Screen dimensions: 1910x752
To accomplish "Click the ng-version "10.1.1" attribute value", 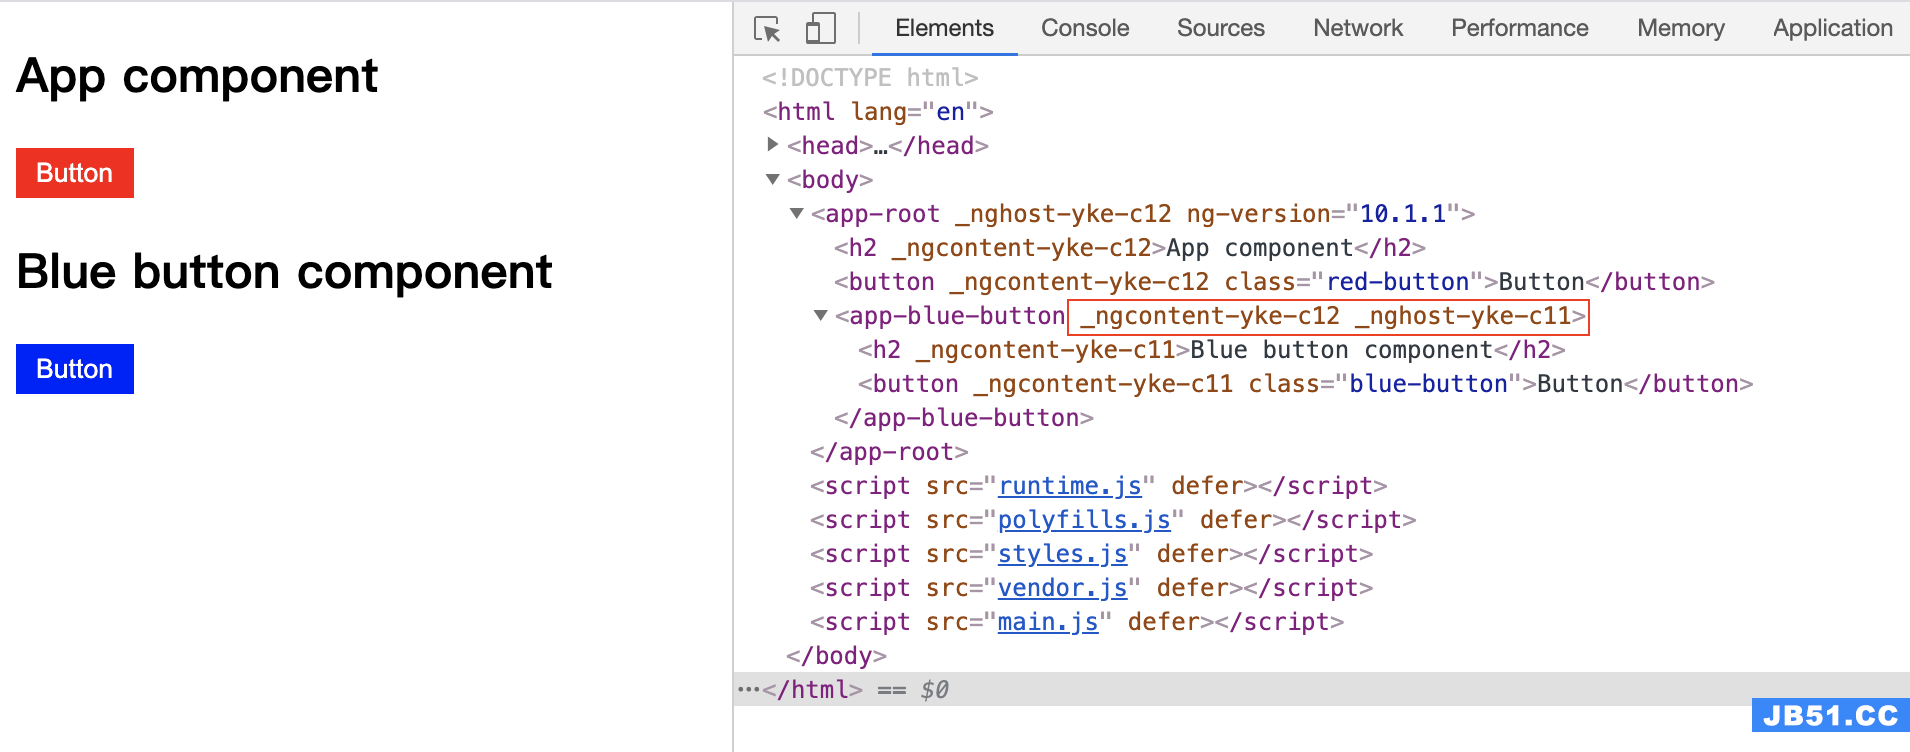I will [1403, 214].
